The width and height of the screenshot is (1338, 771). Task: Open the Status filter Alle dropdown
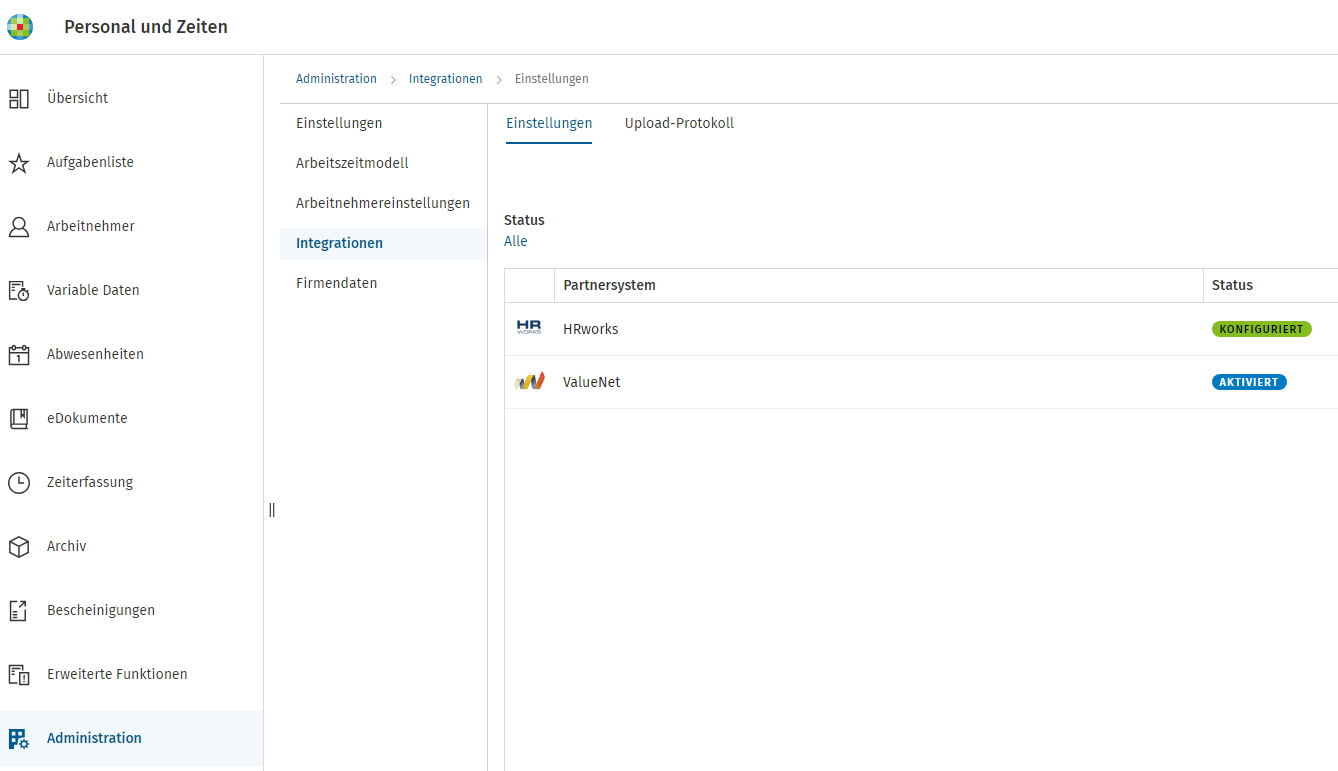(x=516, y=241)
